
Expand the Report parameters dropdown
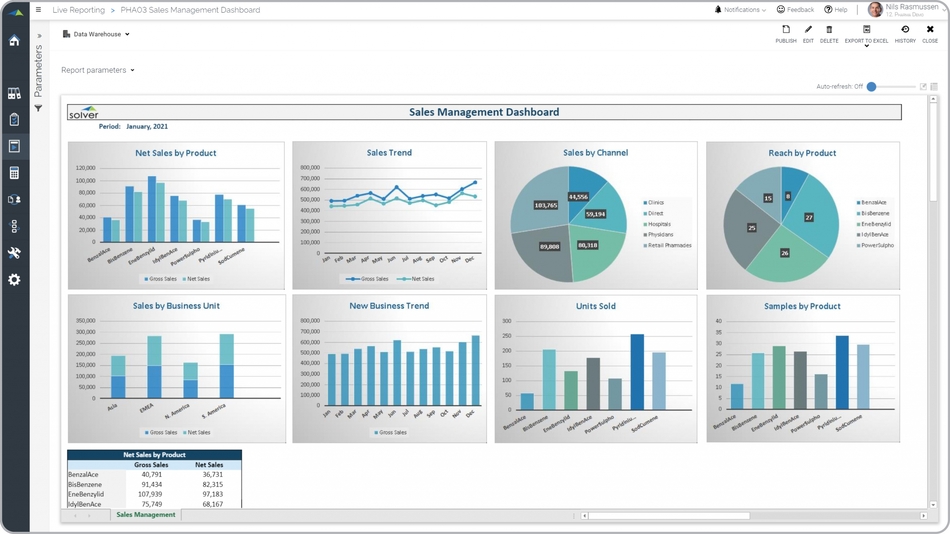(97, 70)
